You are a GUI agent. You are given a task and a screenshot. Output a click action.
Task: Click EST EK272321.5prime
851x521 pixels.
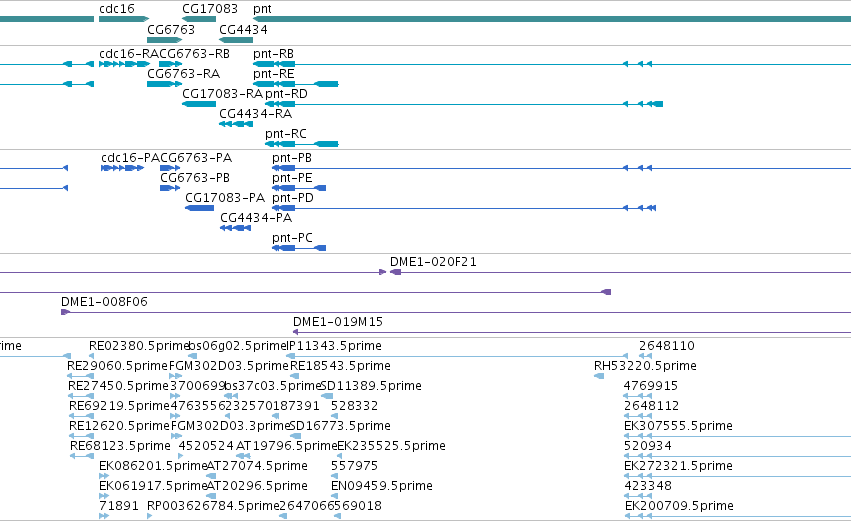678,467
